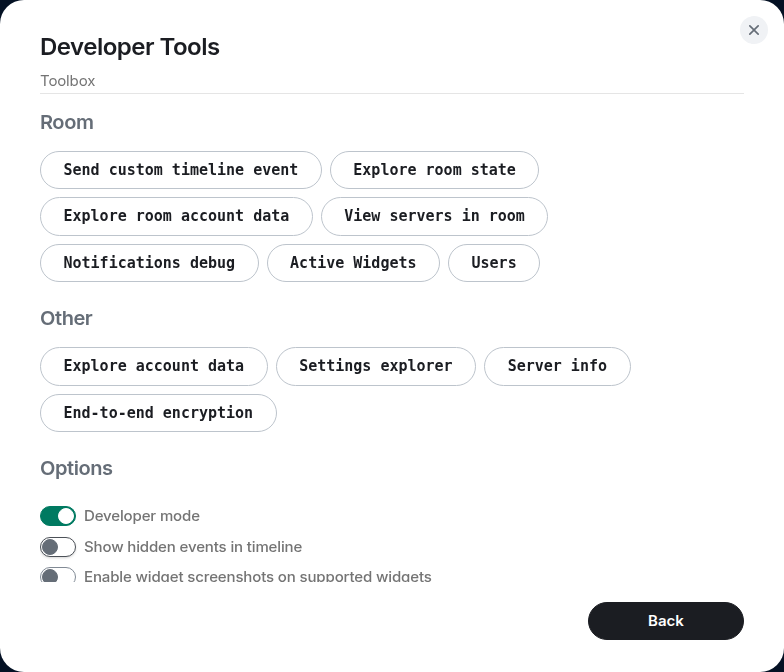Open Notifications debug tool
The width and height of the screenshot is (784, 672).
tap(149, 263)
